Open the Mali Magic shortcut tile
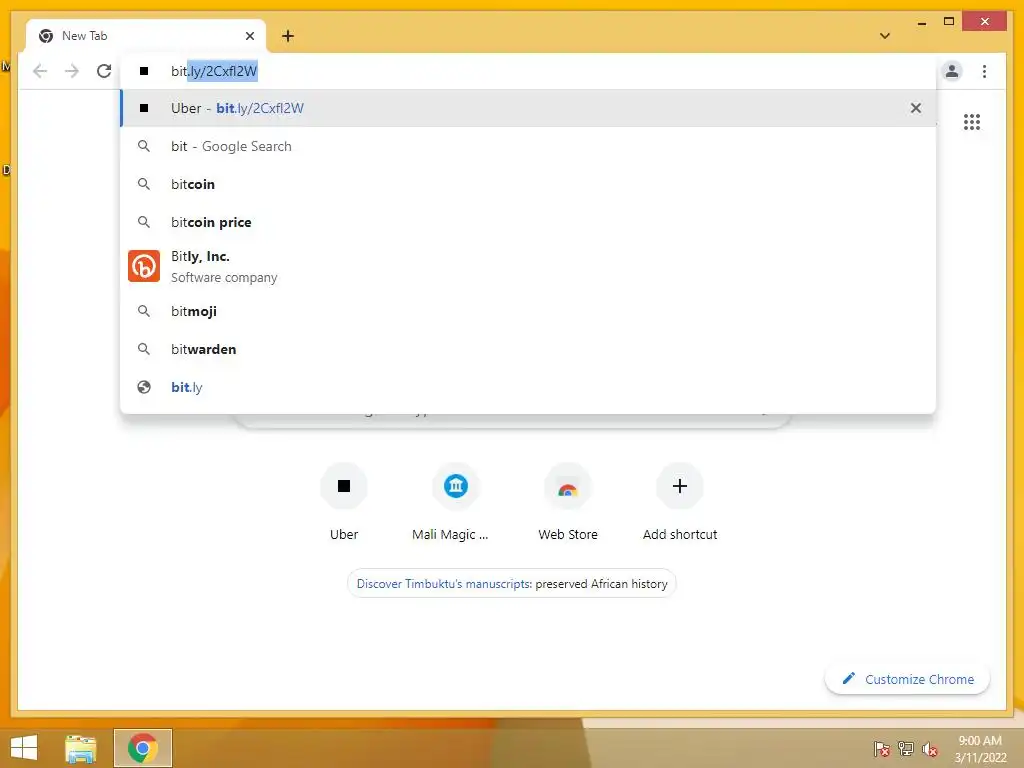 click(x=455, y=502)
